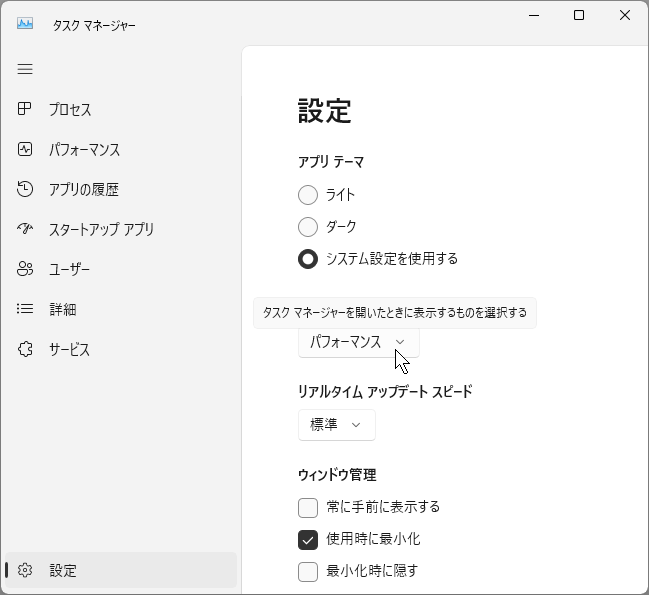Enable 常に手前に表示する checkbox
Viewport: 649px width, 595px height.
click(308, 508)
